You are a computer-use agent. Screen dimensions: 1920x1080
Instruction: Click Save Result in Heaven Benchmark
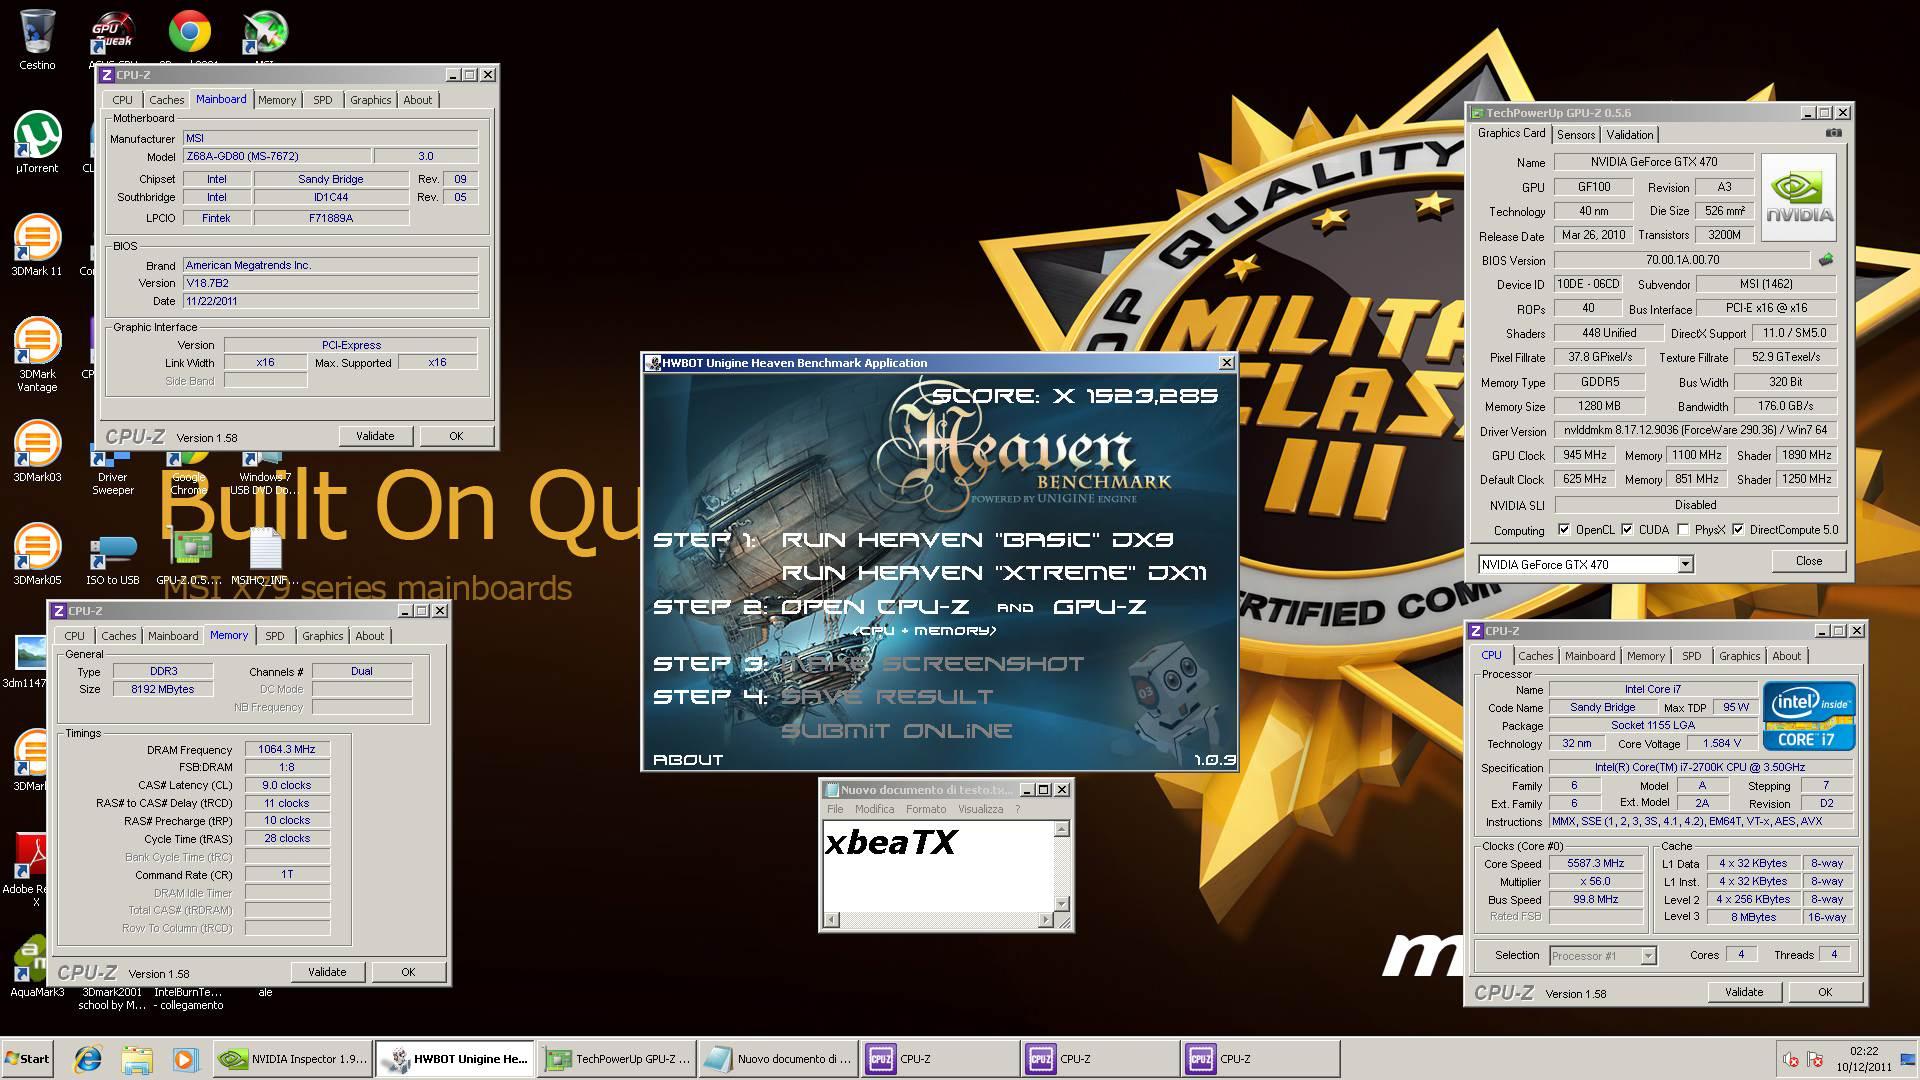887,697
